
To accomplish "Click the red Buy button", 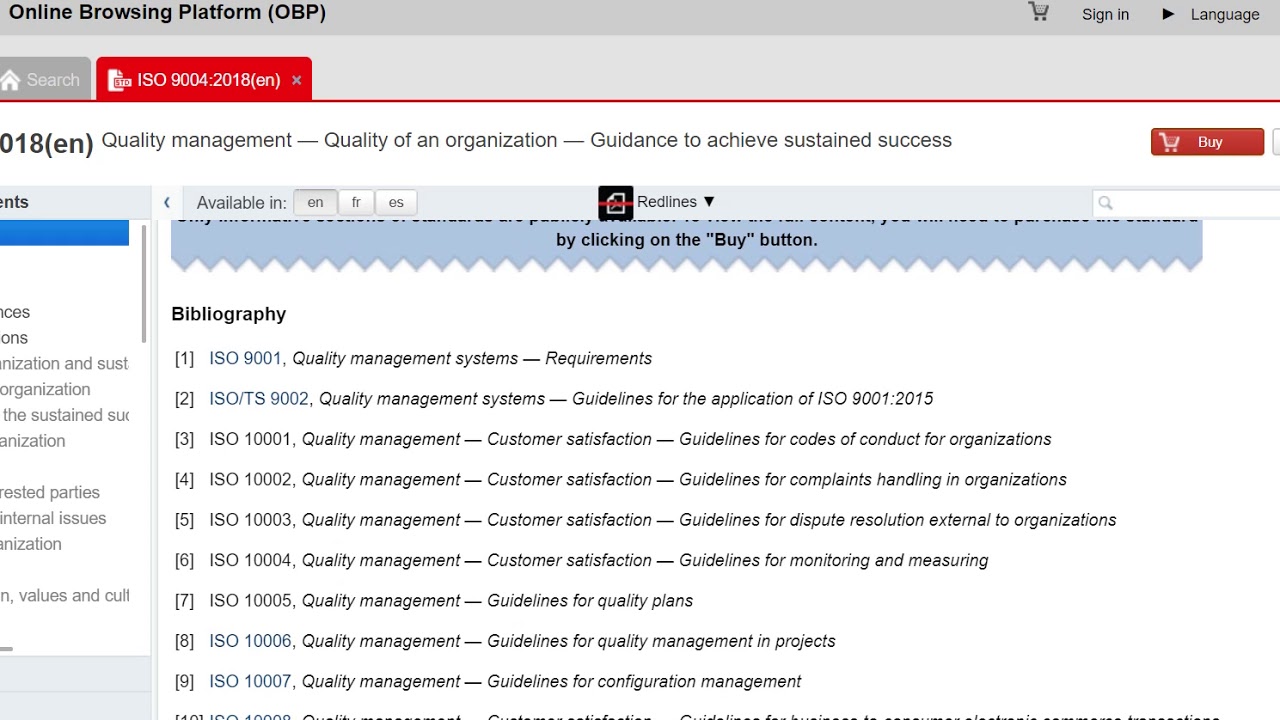I will click(1207, 142).
